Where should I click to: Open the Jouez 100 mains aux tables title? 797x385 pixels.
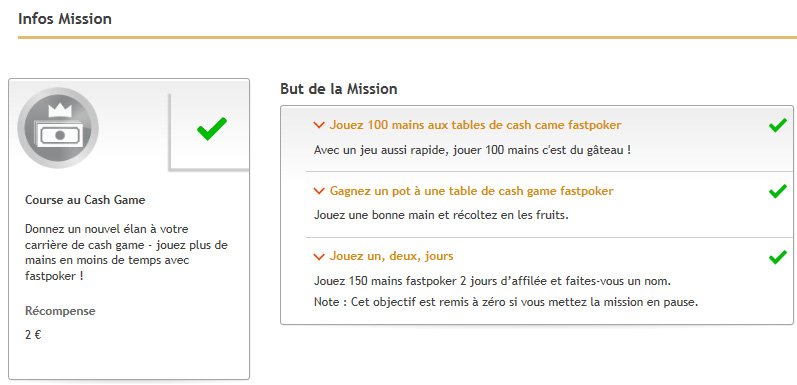pyautogui.click(x=475, y=125)
